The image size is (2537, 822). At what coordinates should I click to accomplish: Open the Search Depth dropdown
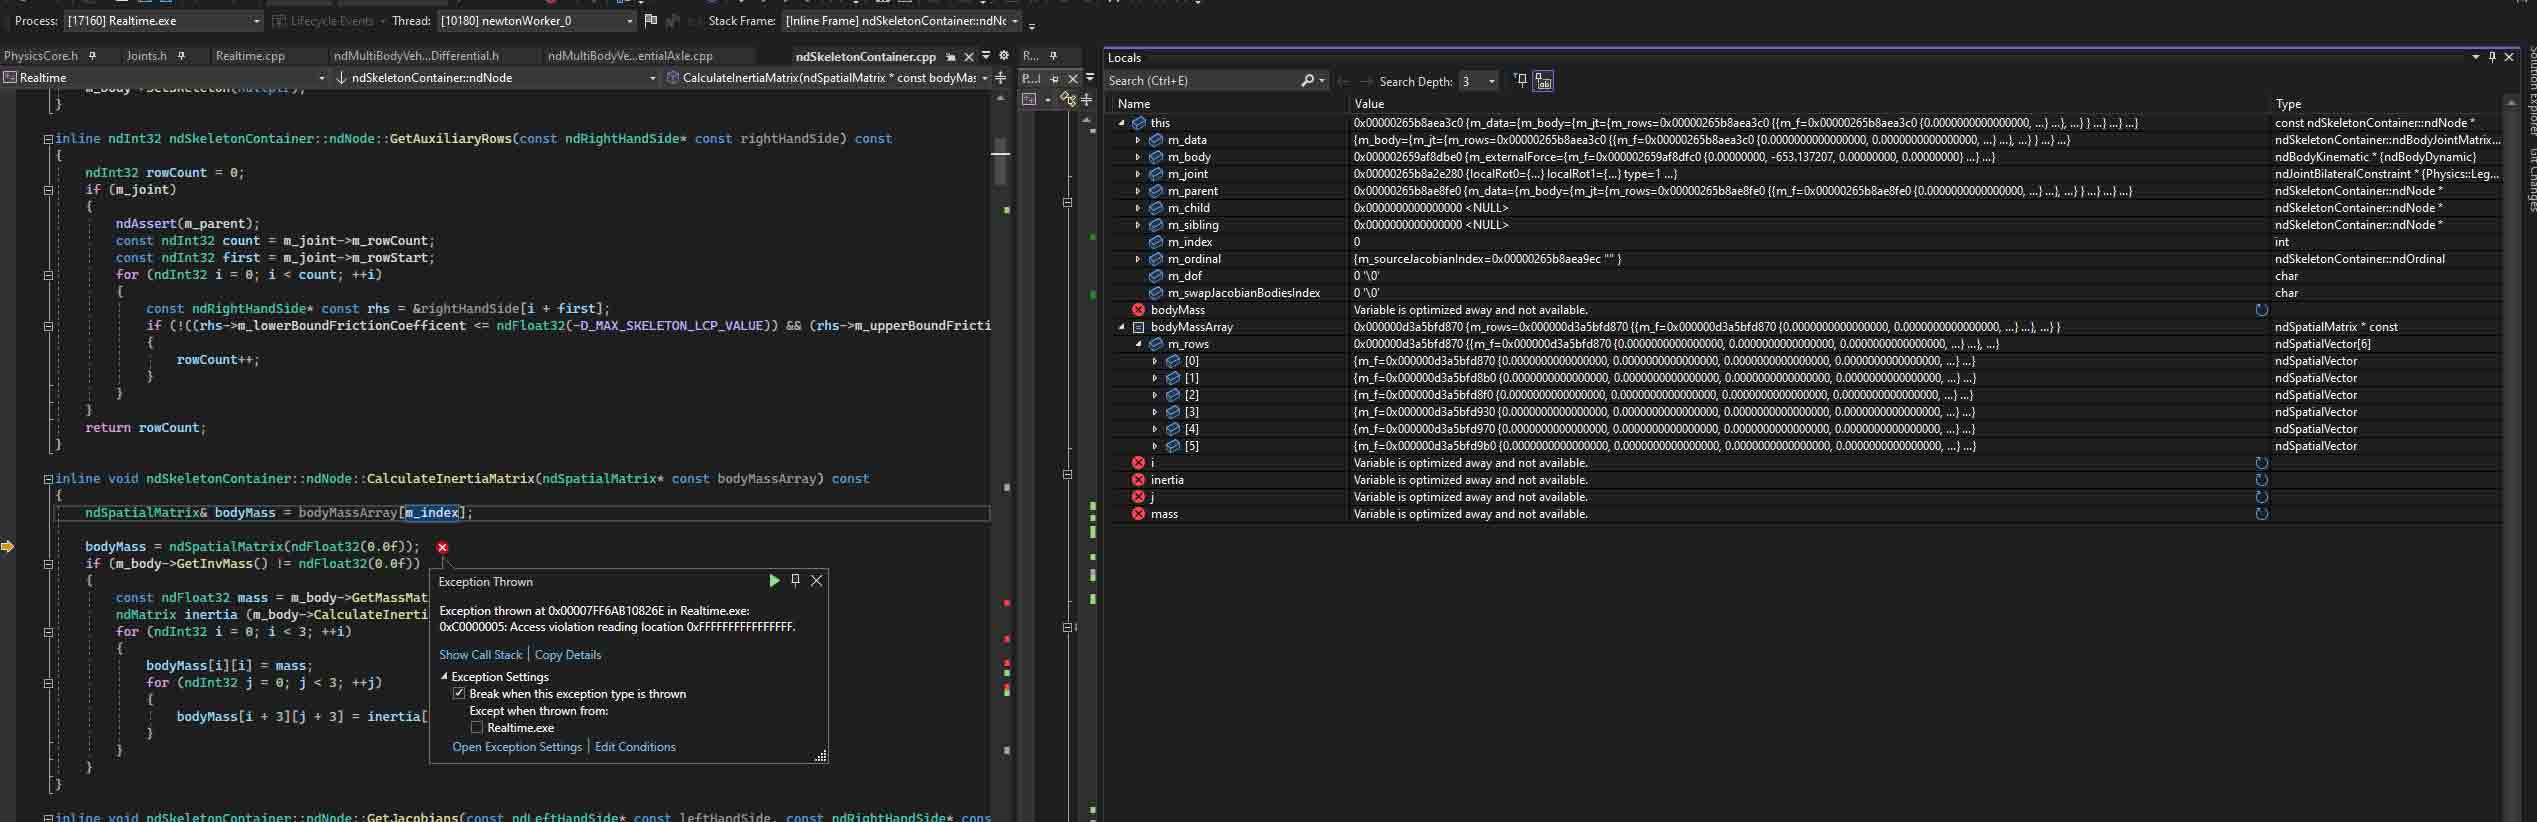pyautogui.click(x=1491, y=81)
